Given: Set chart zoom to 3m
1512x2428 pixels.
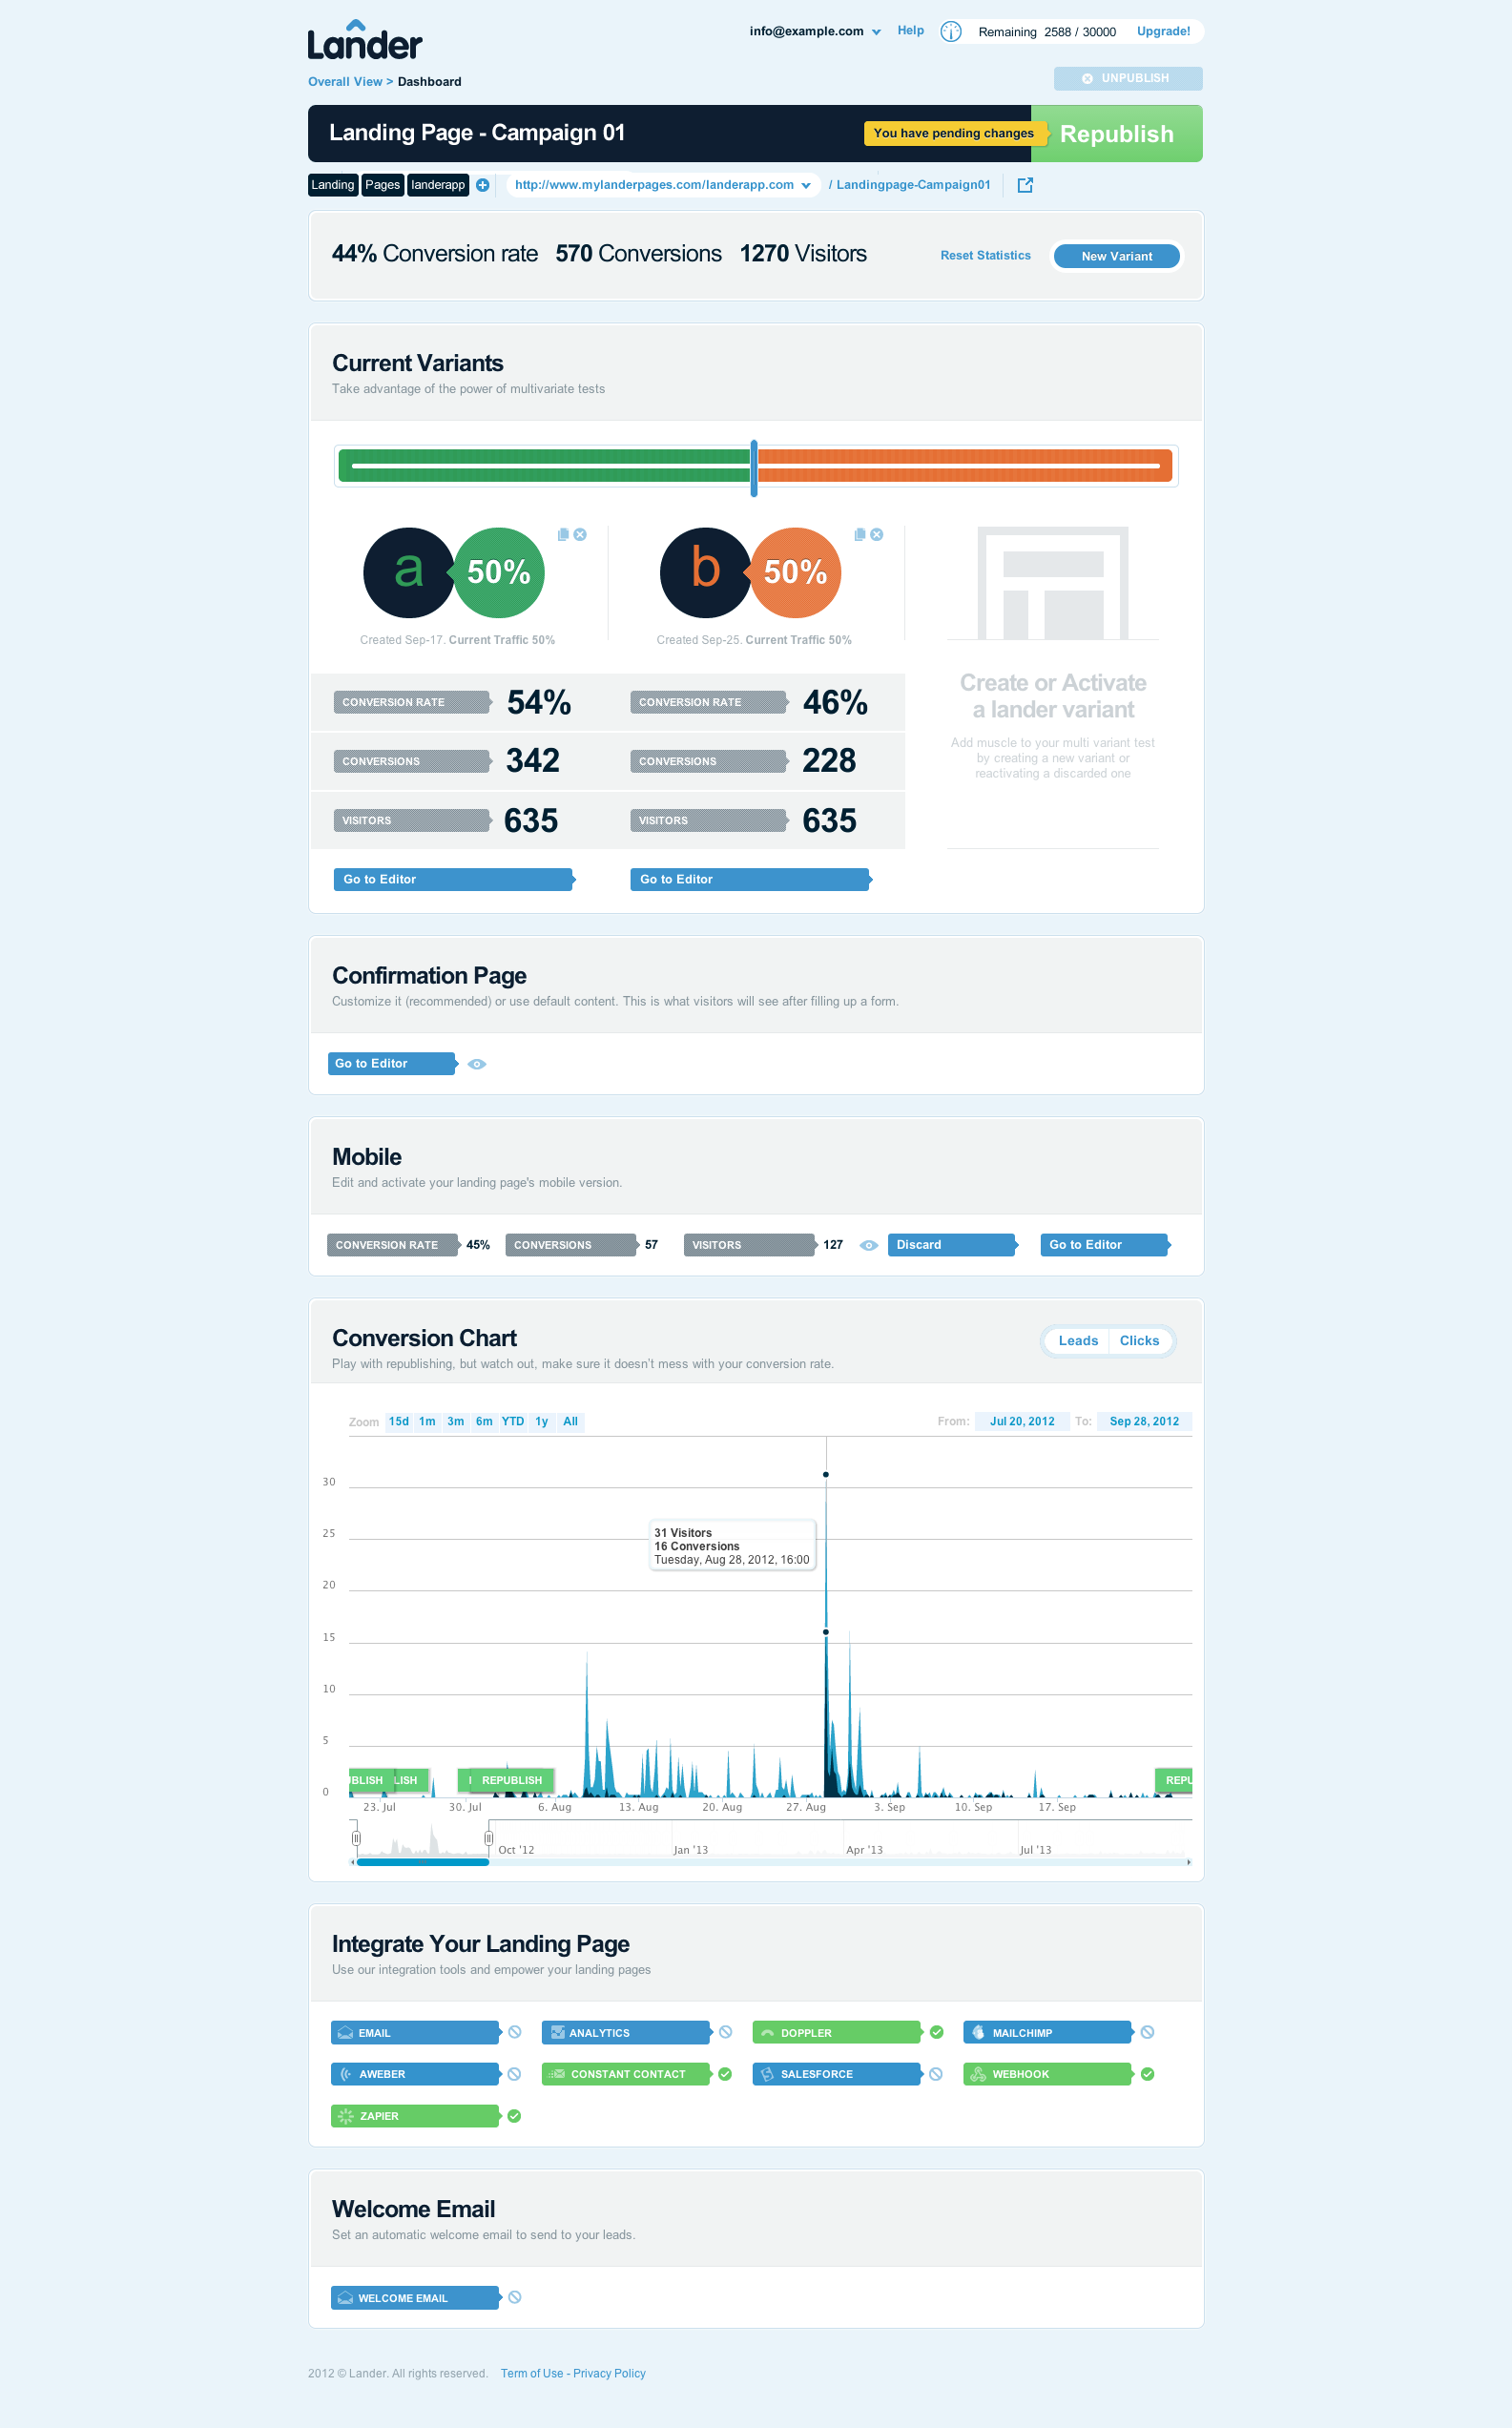Looking at the screenshot, I should (456, 1421).
